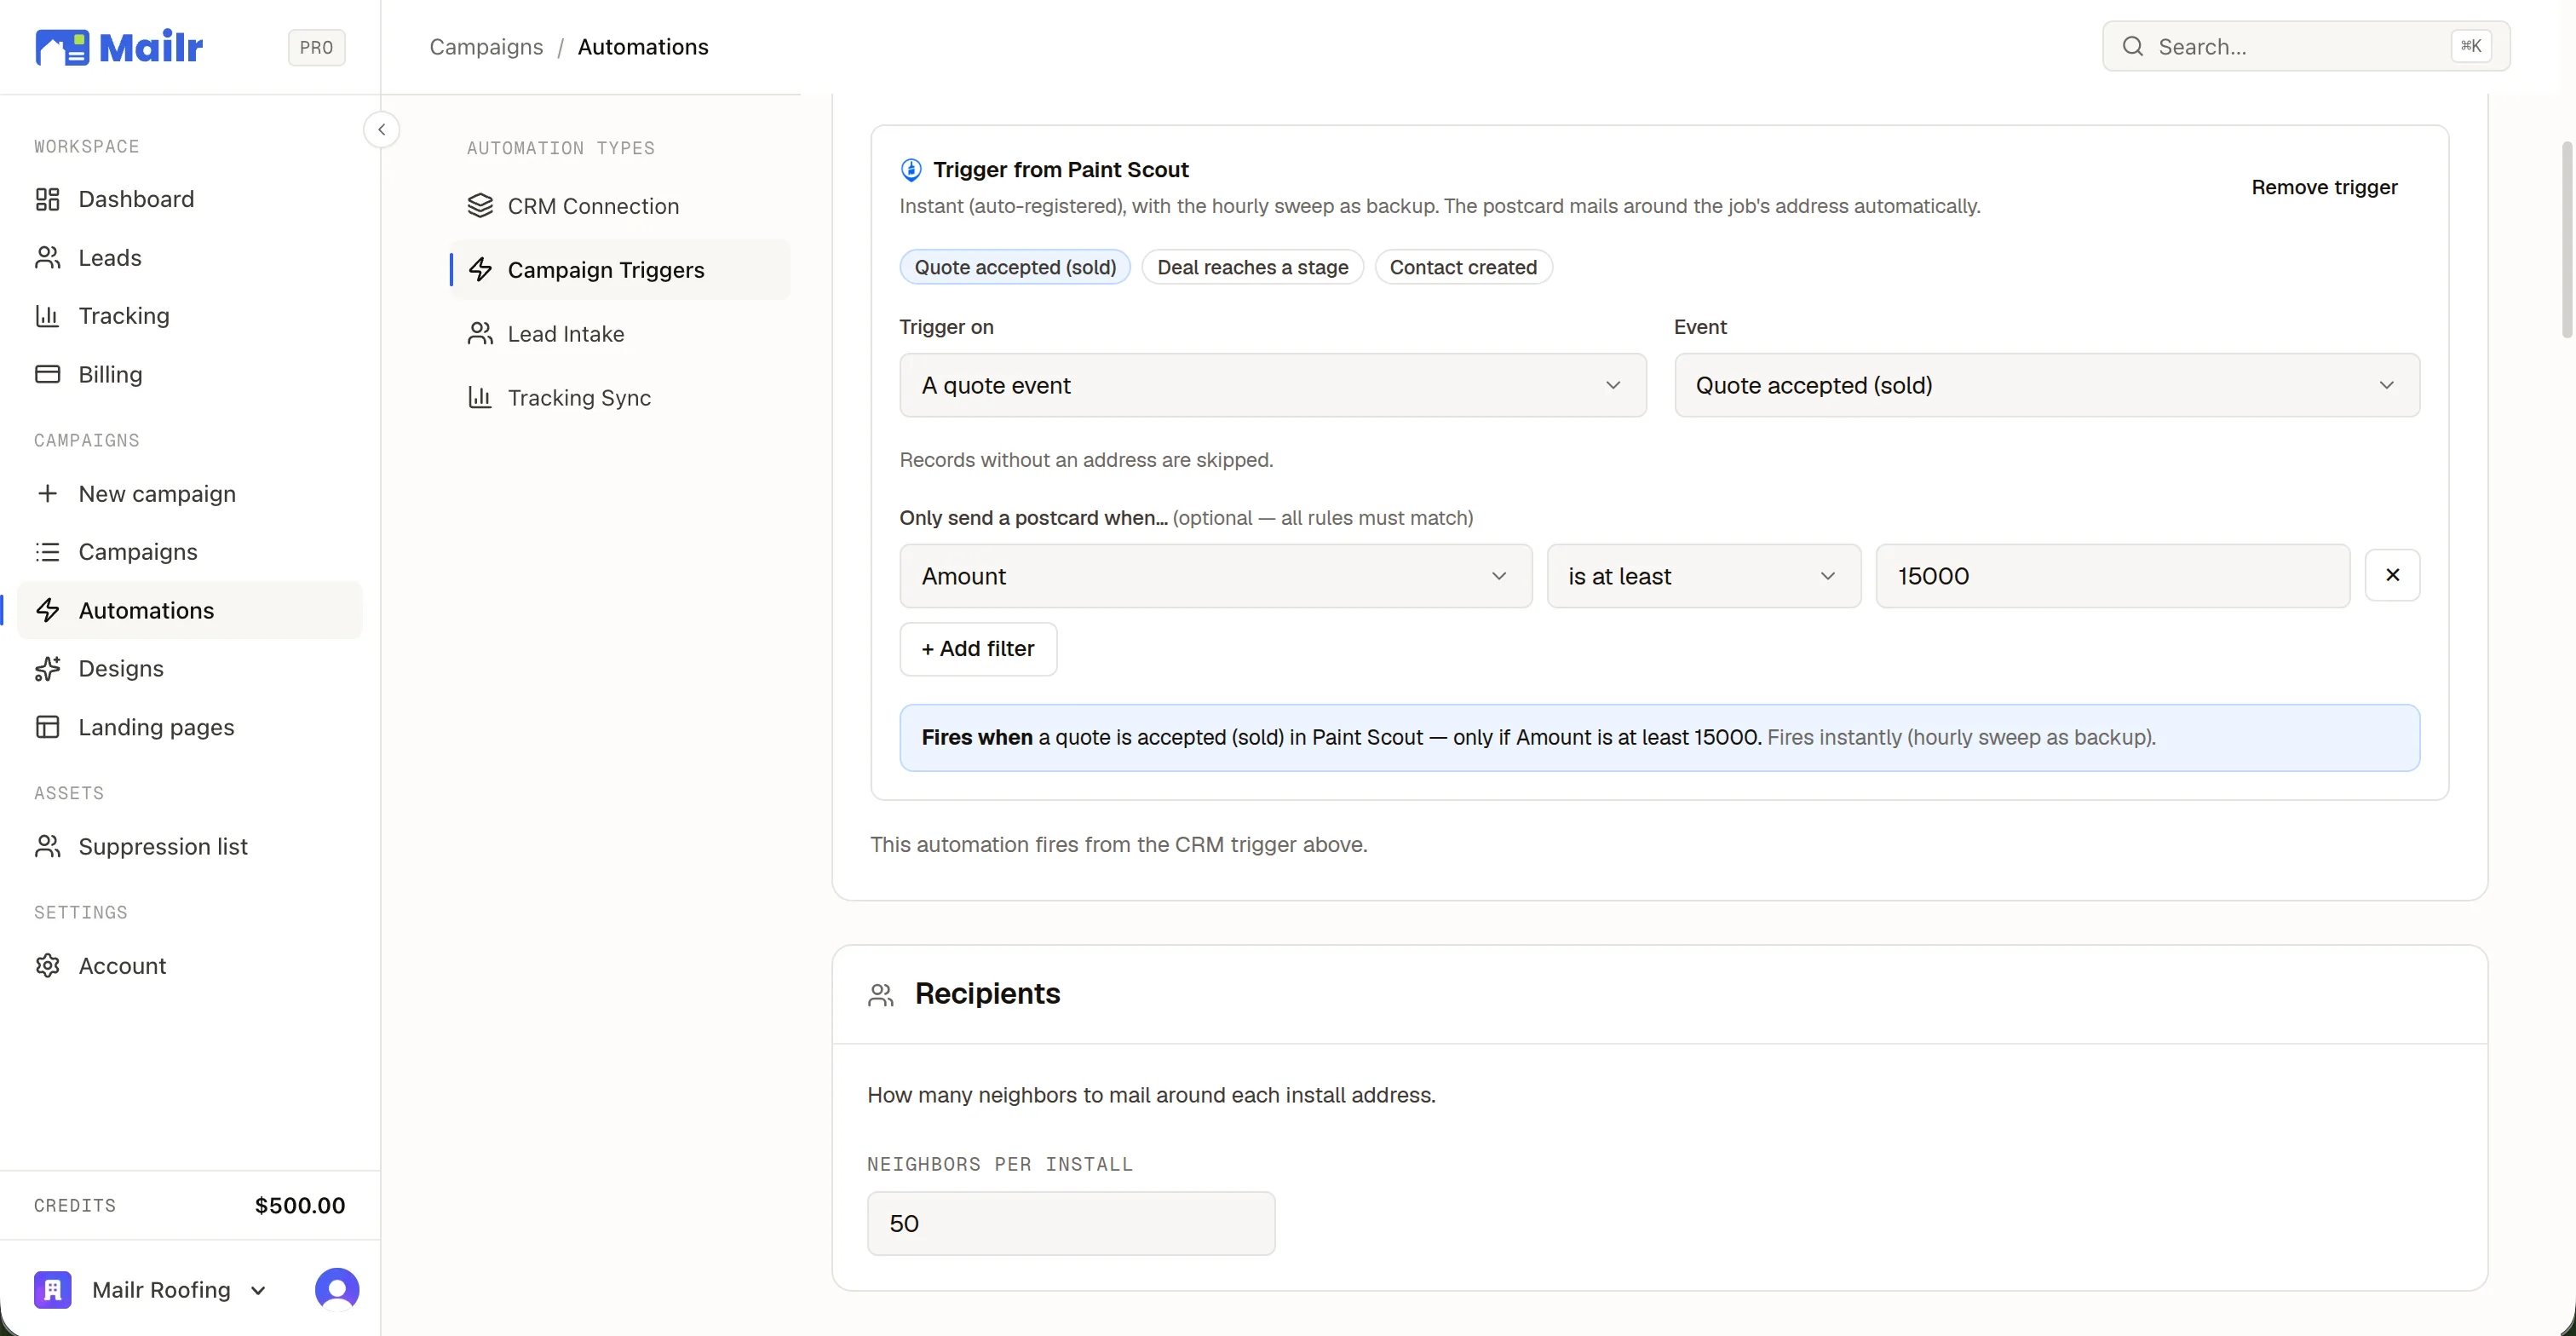Click the Automations lightning icon in the workspace sidebar
The image size is (2576, 1336).
(x=47, y=610)
